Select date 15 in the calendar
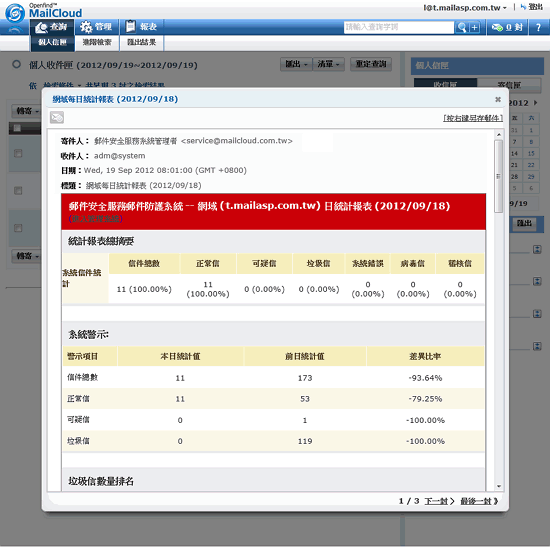The width and height of the screenshot is (550, 547). coord(531,153)
